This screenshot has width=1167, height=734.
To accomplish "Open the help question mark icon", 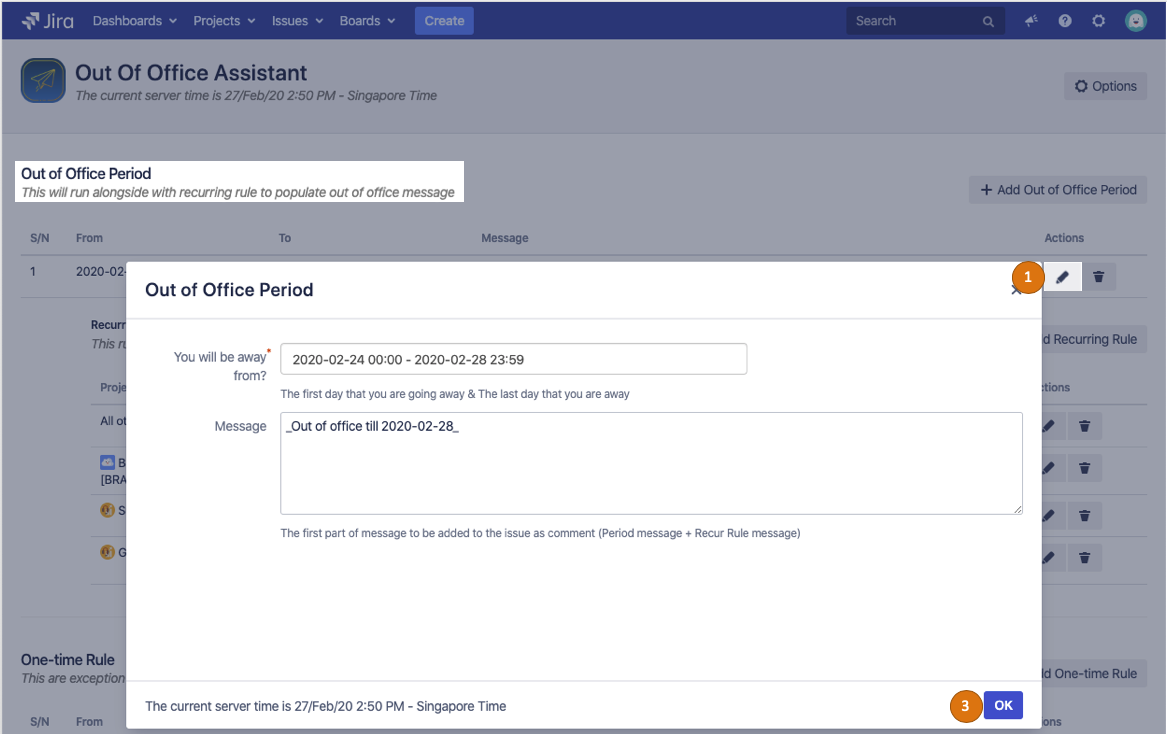I will coord(1065,21).
